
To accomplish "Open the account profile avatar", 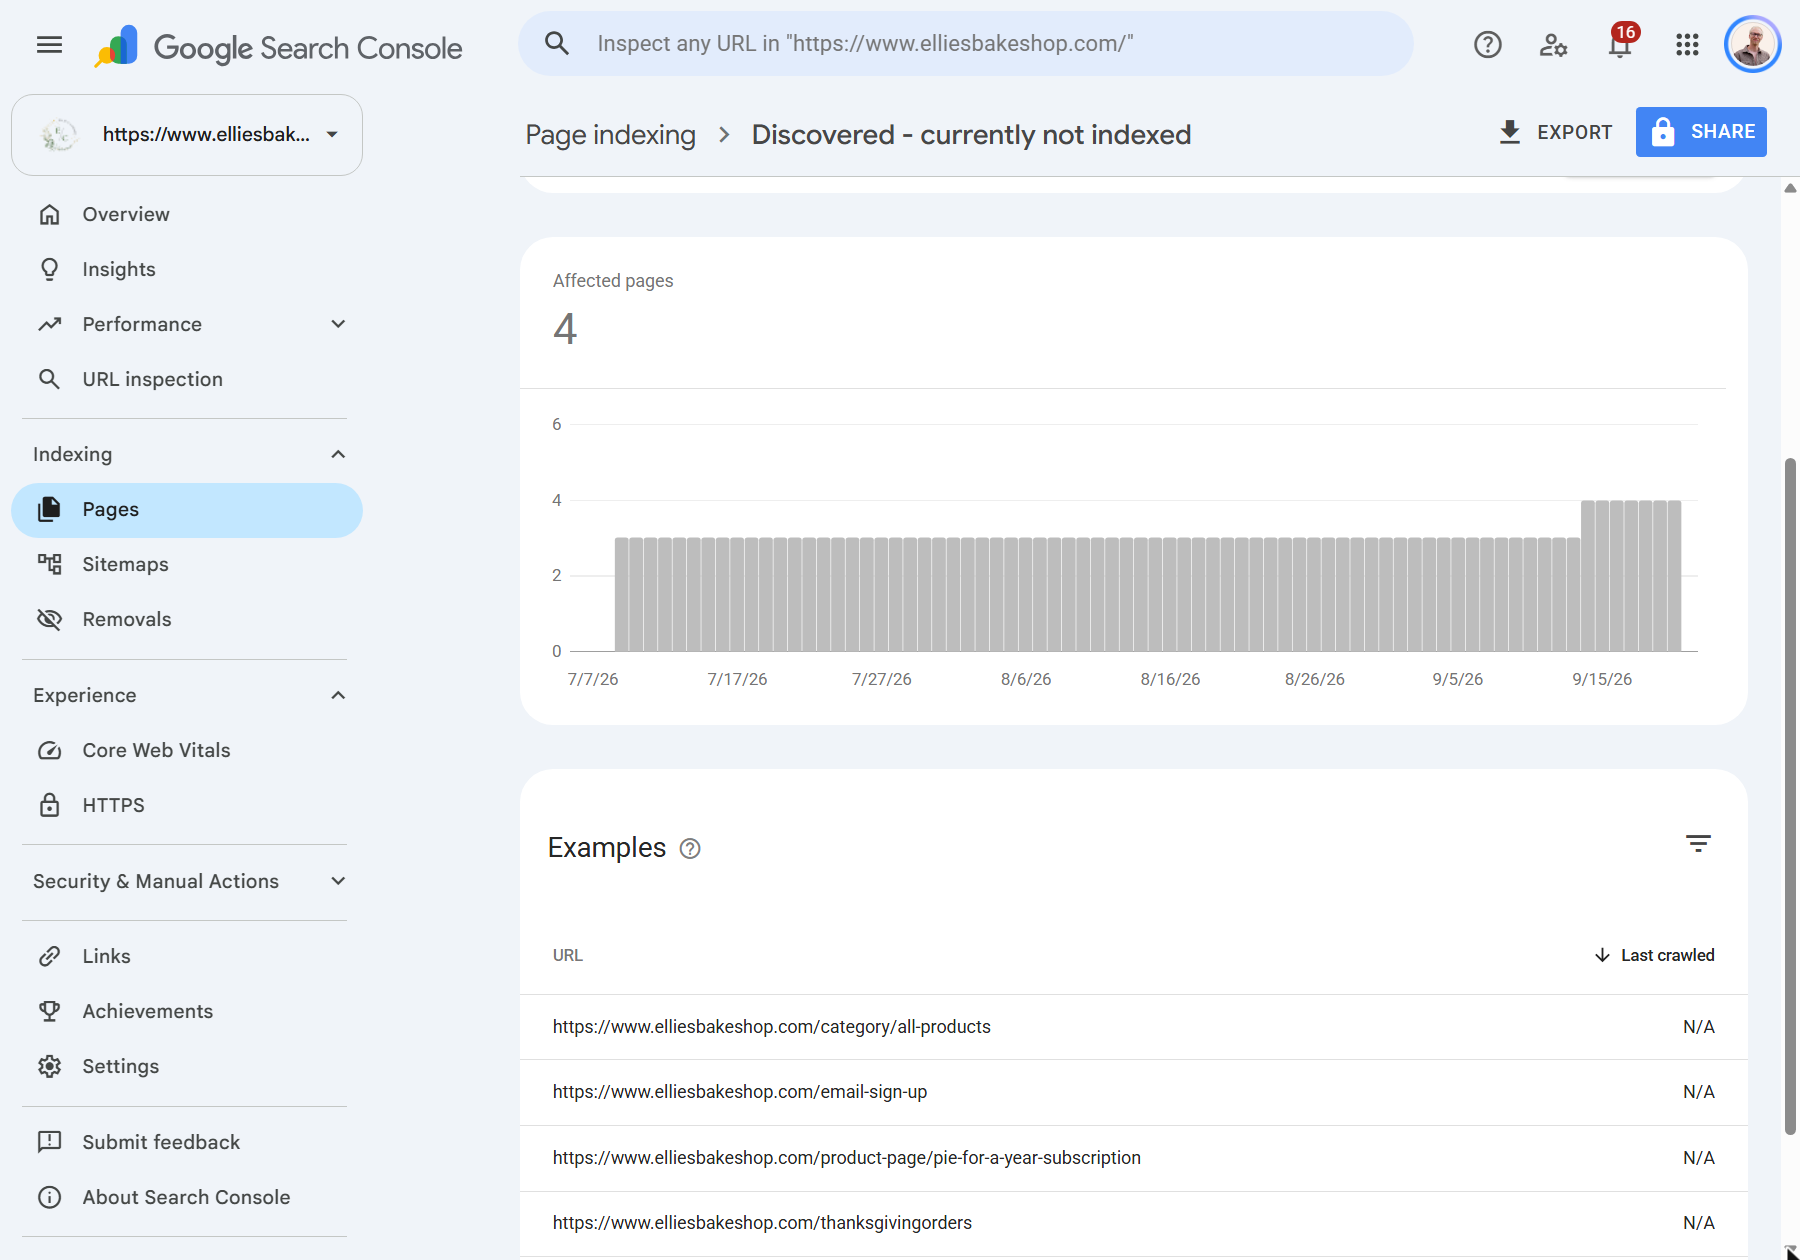I will (x=1752, y=44).
